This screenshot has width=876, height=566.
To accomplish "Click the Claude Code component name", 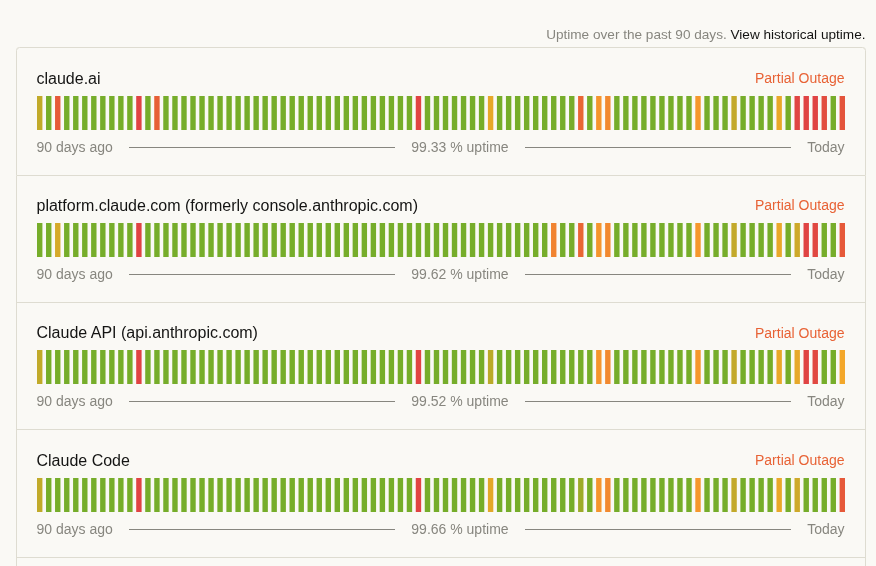I will [83, 460].
